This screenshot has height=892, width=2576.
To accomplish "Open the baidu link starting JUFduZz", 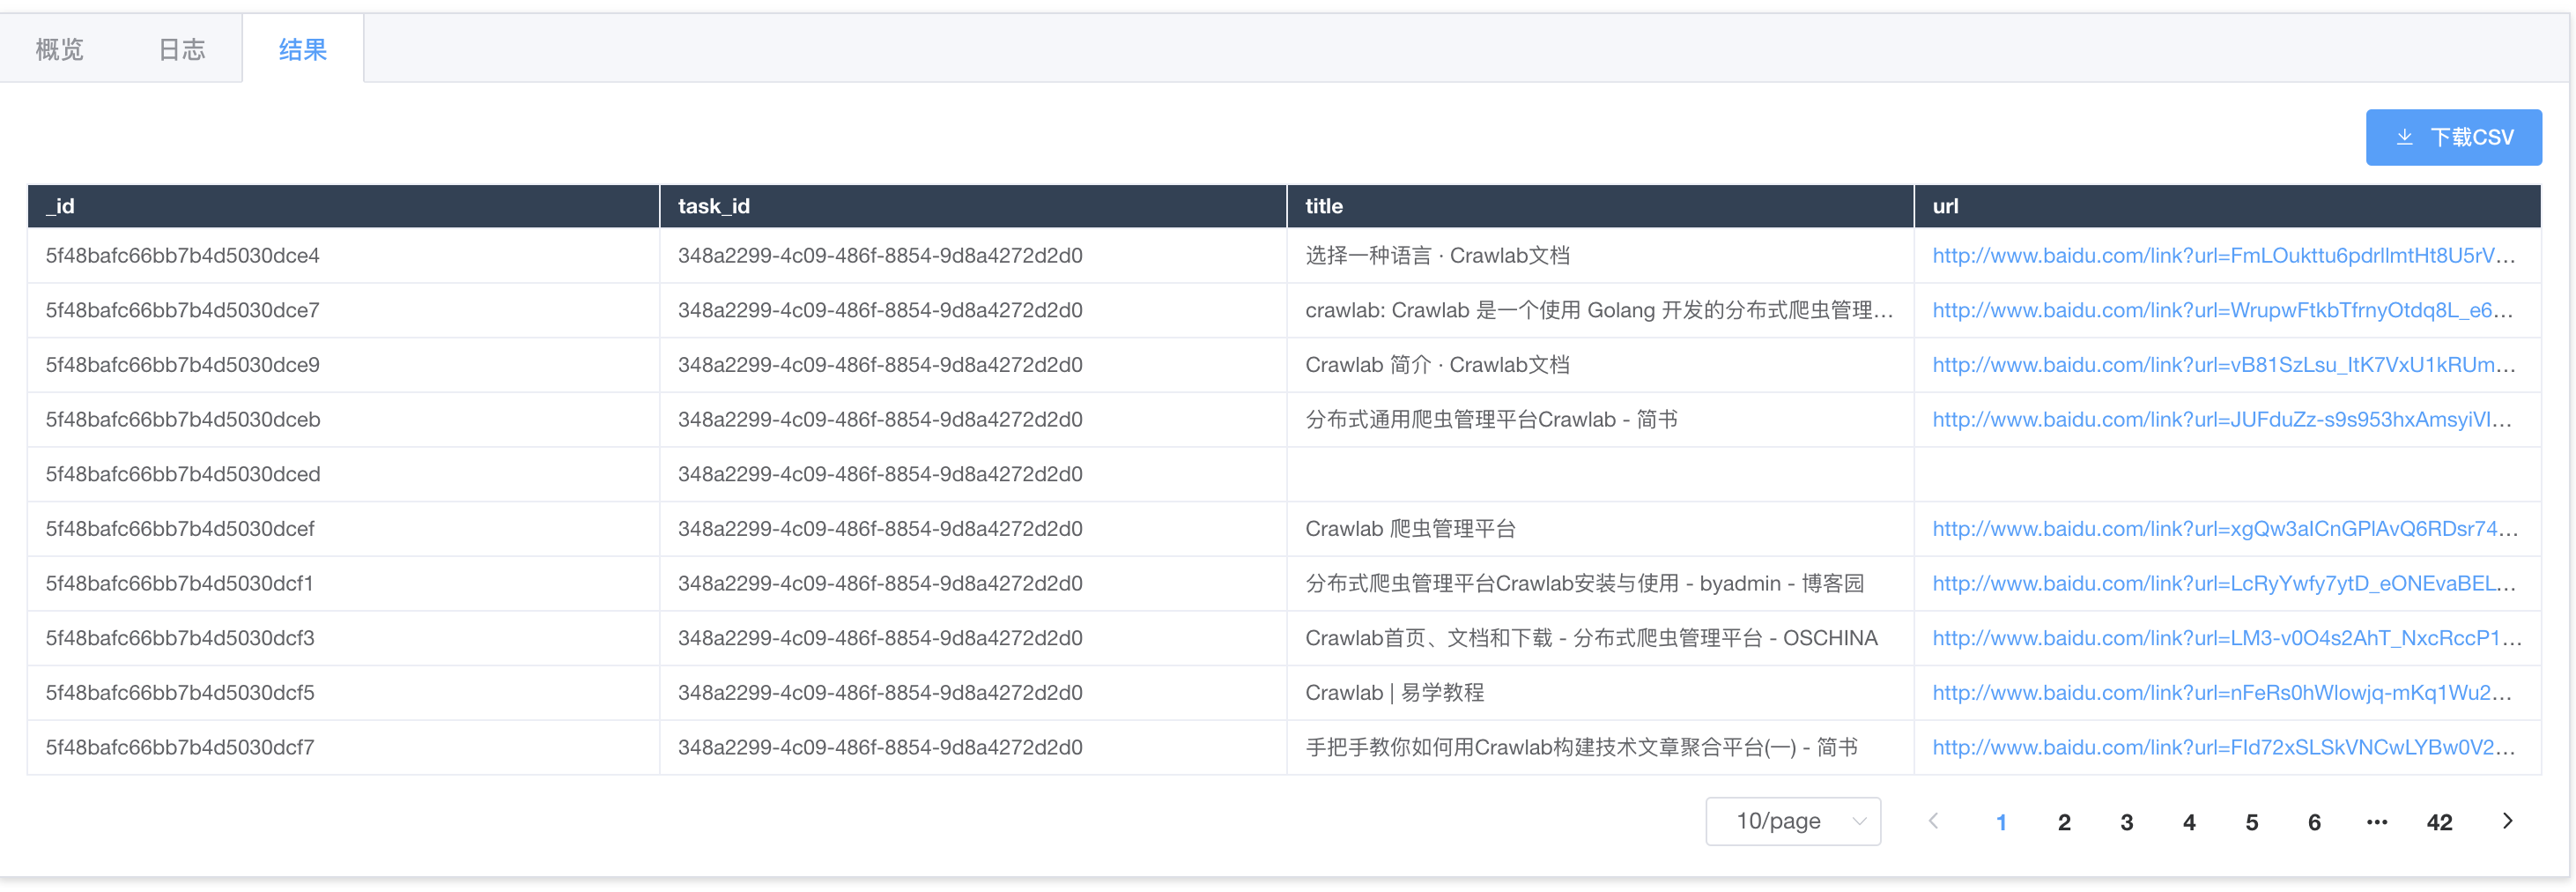I will click(x=2223, y=419).
